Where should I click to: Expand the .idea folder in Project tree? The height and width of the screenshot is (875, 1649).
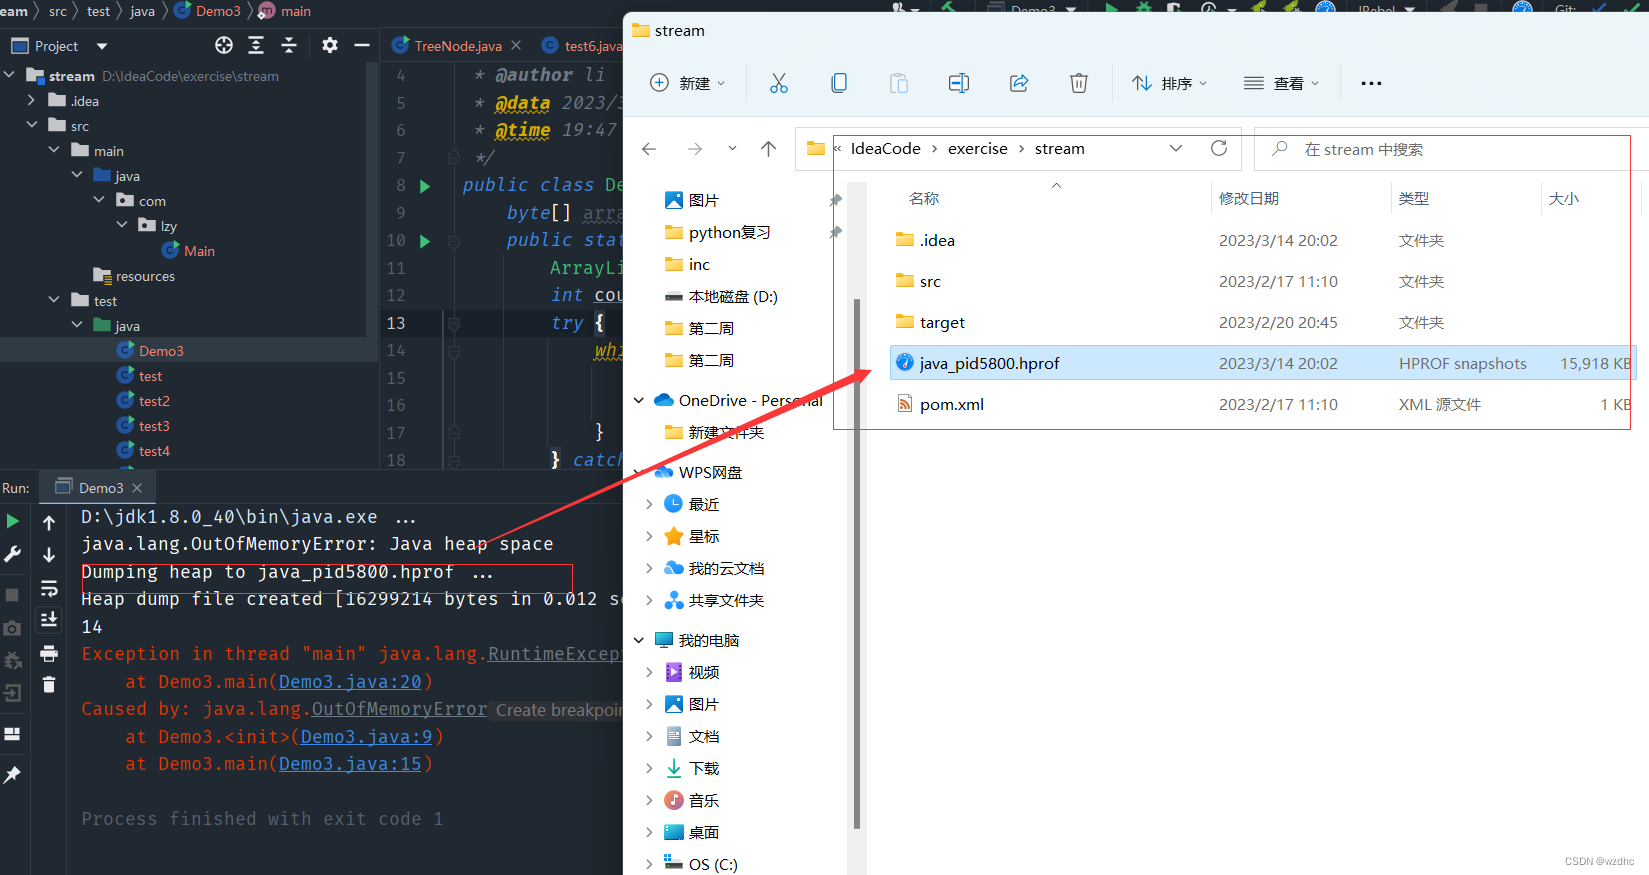click(x=31, y=100)
